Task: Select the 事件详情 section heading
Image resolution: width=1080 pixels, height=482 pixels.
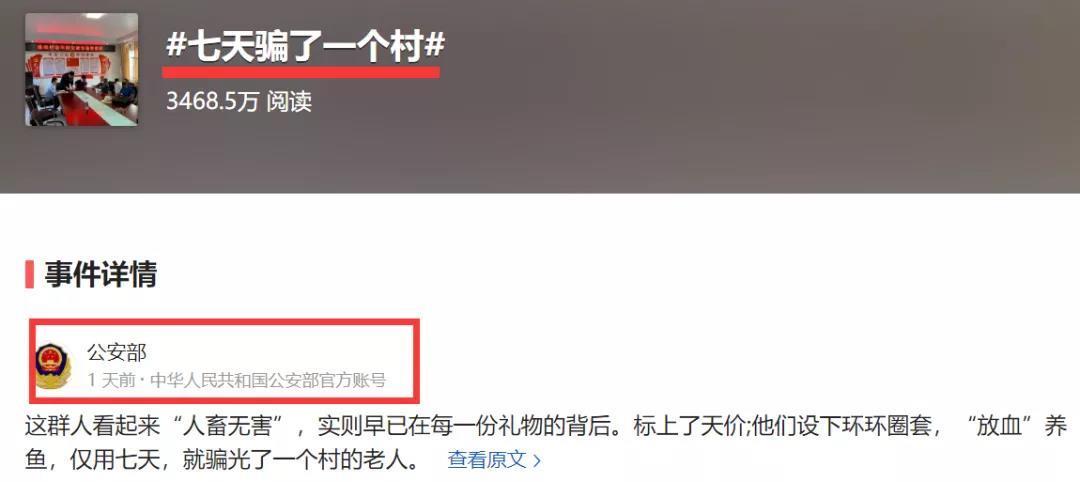Action: click(101, 274)
